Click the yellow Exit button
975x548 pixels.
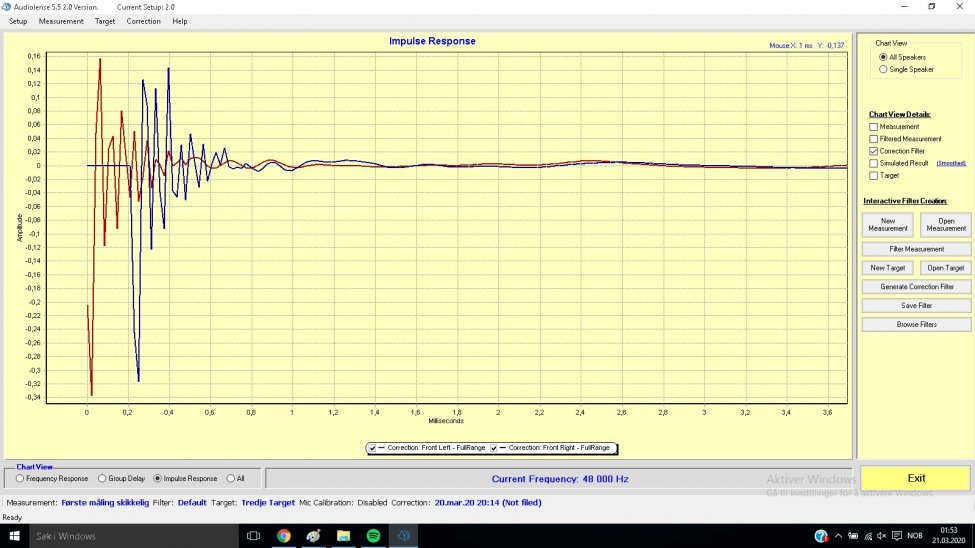(x=916, y=478)
